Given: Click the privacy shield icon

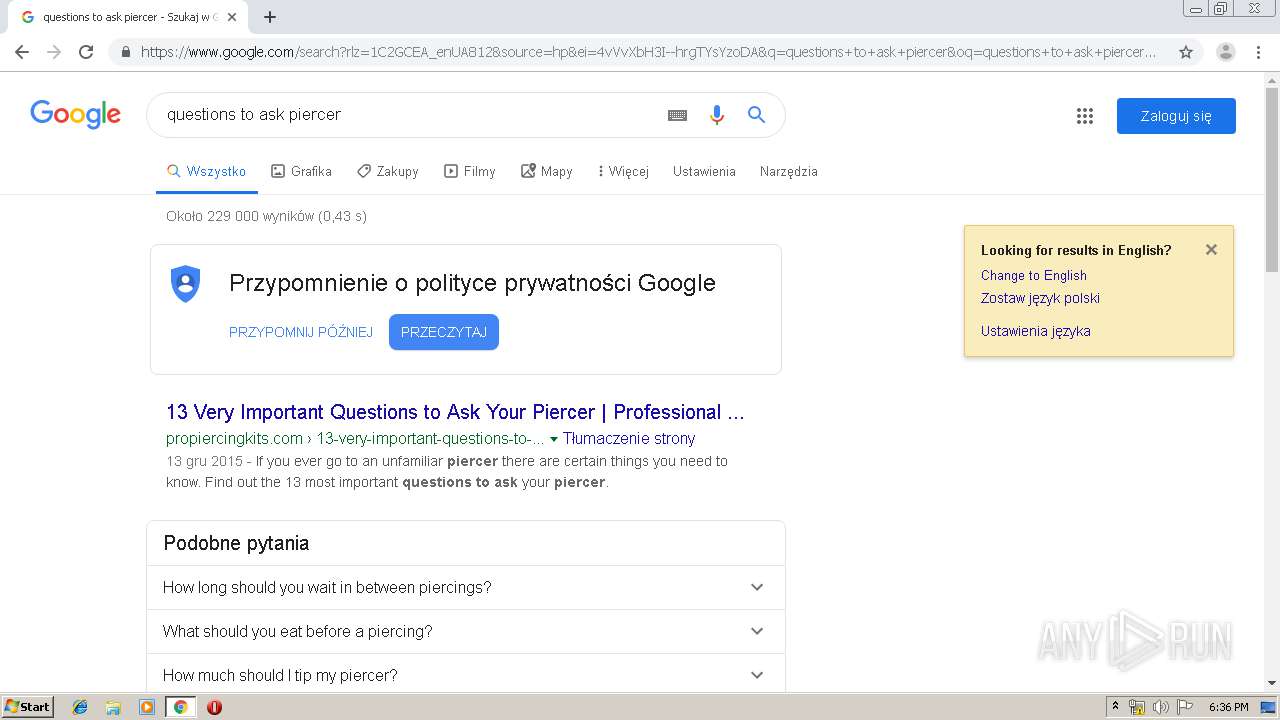Looking at the screenshot, I should (186, 284).
